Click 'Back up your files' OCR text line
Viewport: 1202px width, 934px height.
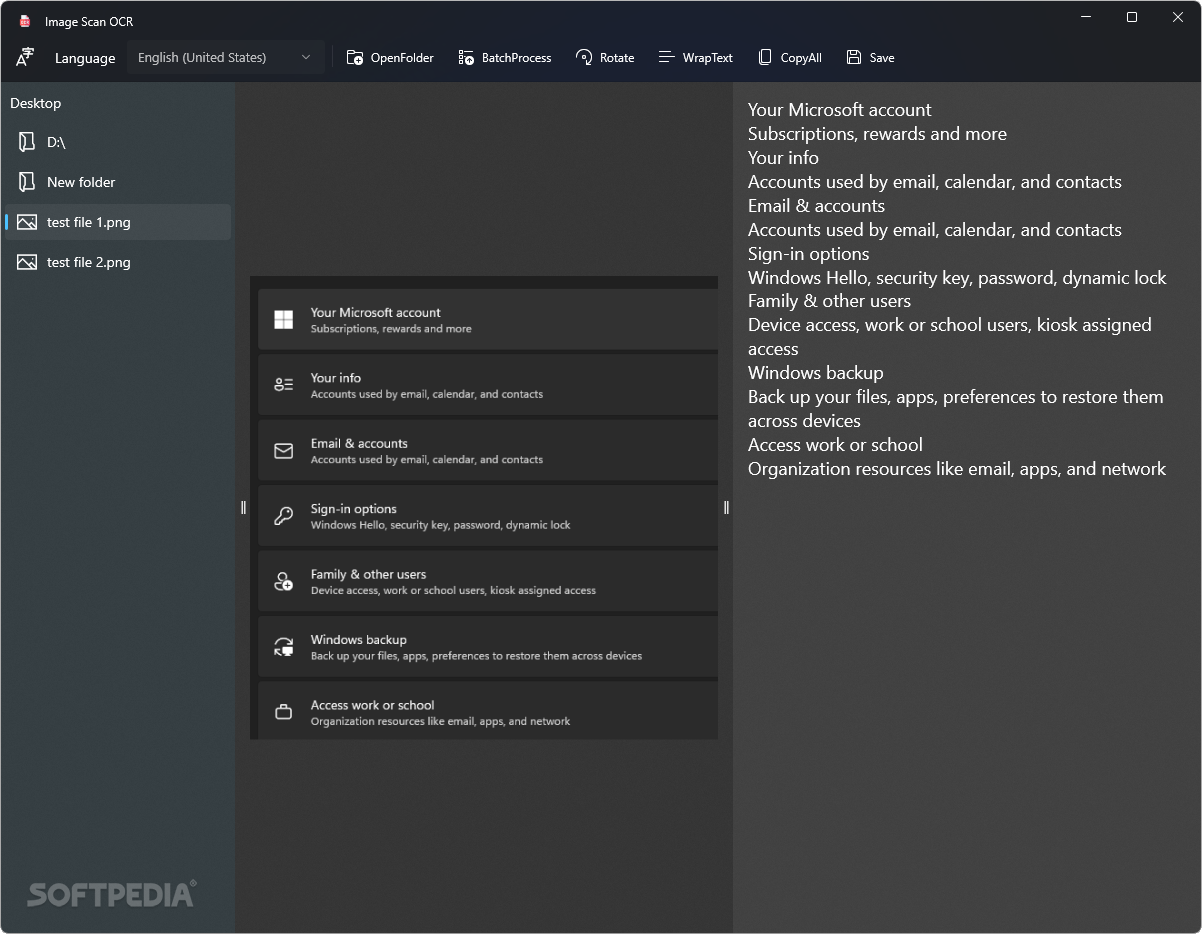tap(956, 397)
